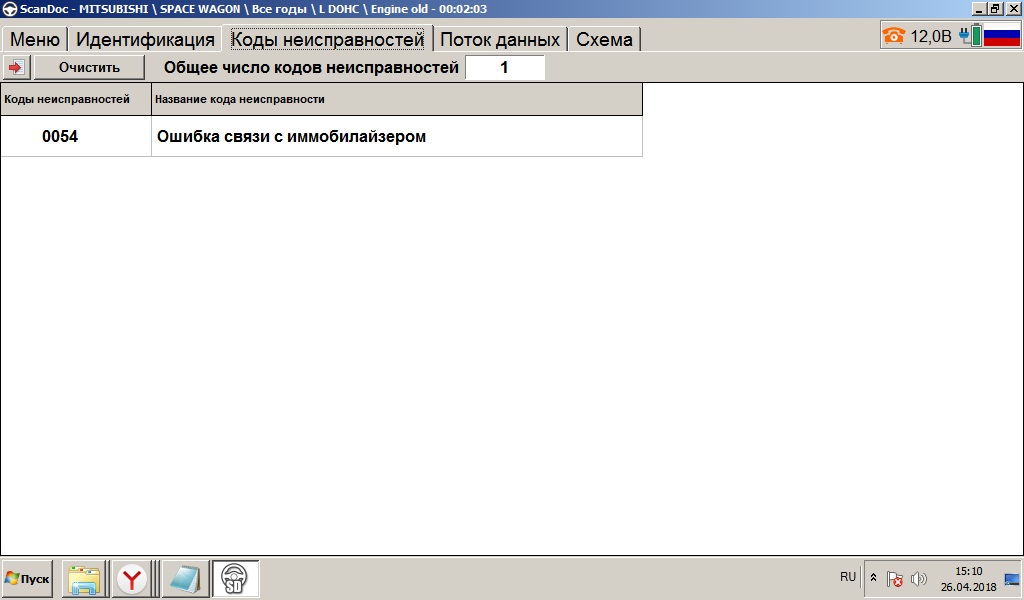Click the Russian flag language icon
This screenshot has width=1024, height=600.
tap(1002, 35)
